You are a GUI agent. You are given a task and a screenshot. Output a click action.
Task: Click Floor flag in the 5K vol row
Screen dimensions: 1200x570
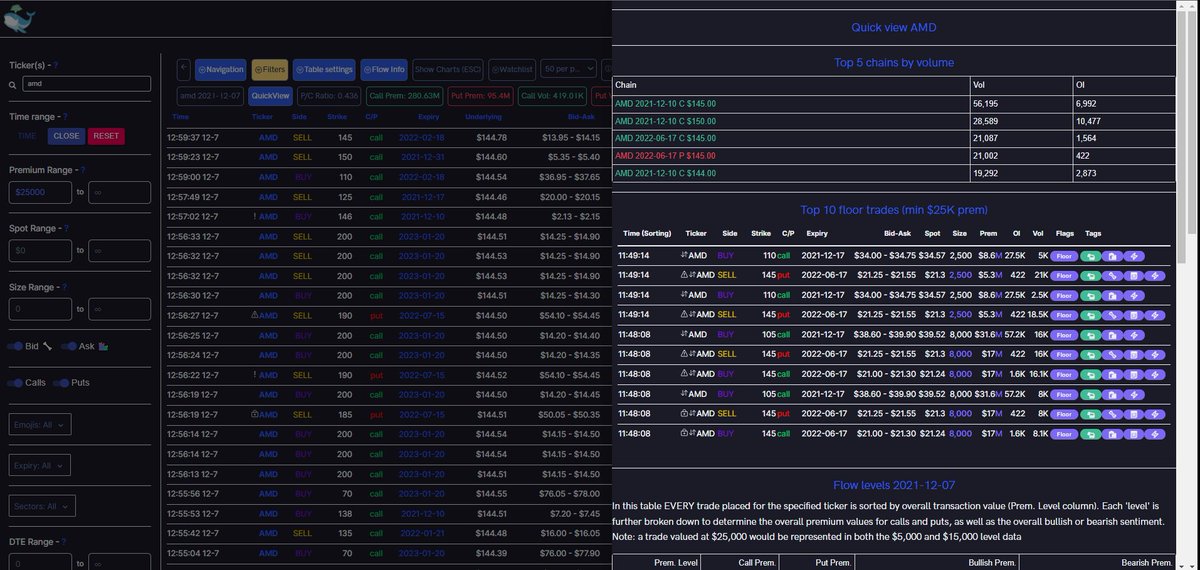(1064, 256)
